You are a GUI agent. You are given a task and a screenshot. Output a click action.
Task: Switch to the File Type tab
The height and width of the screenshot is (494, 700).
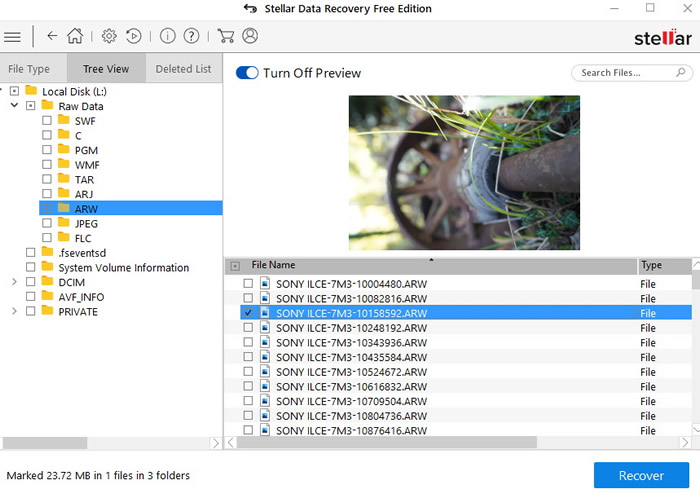coord(29,69)
